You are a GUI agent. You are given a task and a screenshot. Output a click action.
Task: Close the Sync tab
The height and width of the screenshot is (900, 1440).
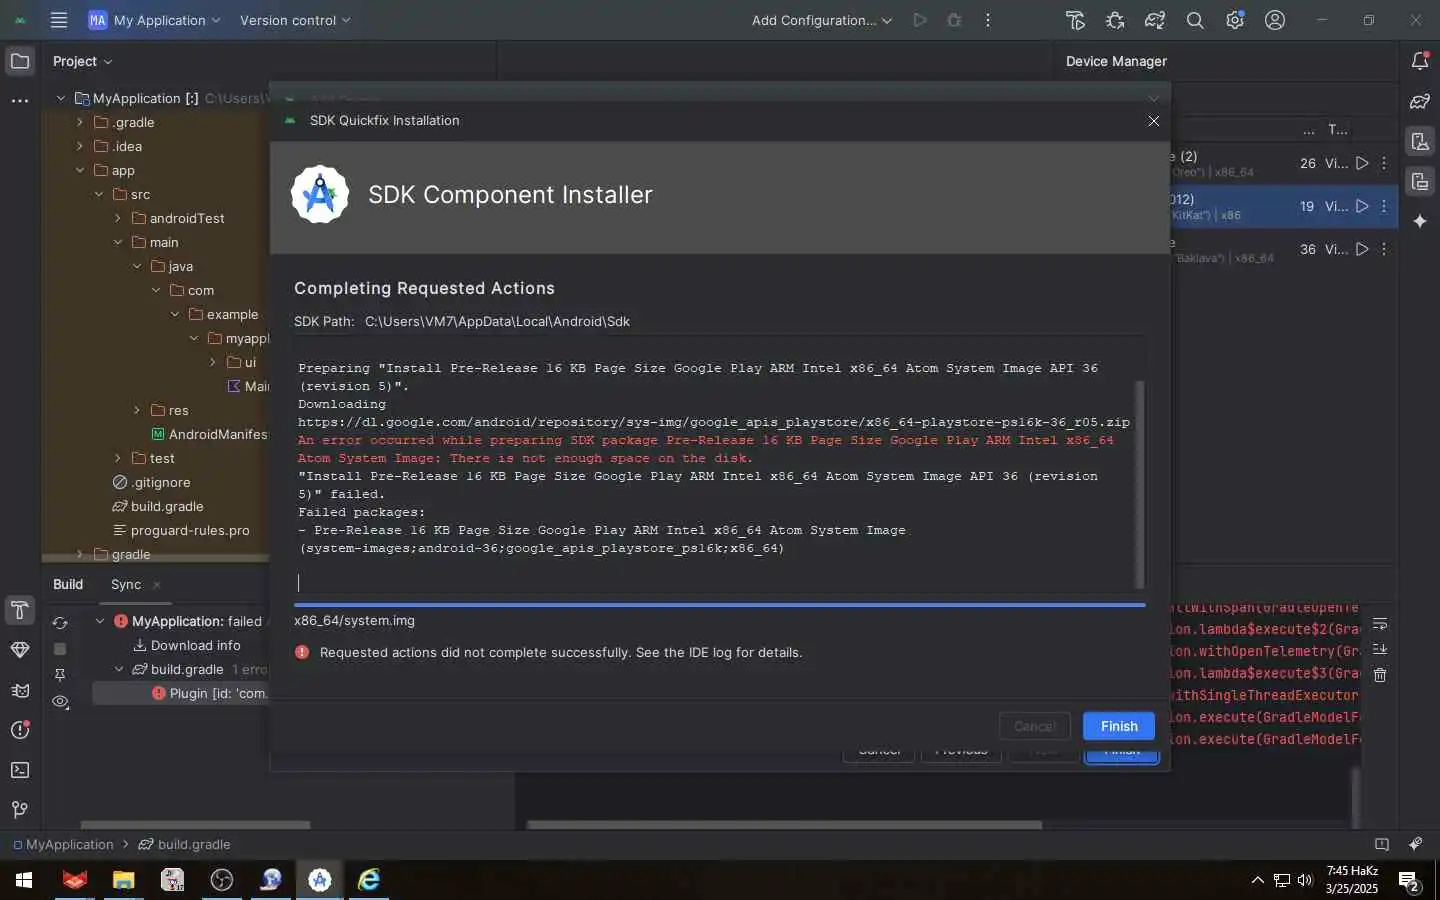tap(157, 585)
